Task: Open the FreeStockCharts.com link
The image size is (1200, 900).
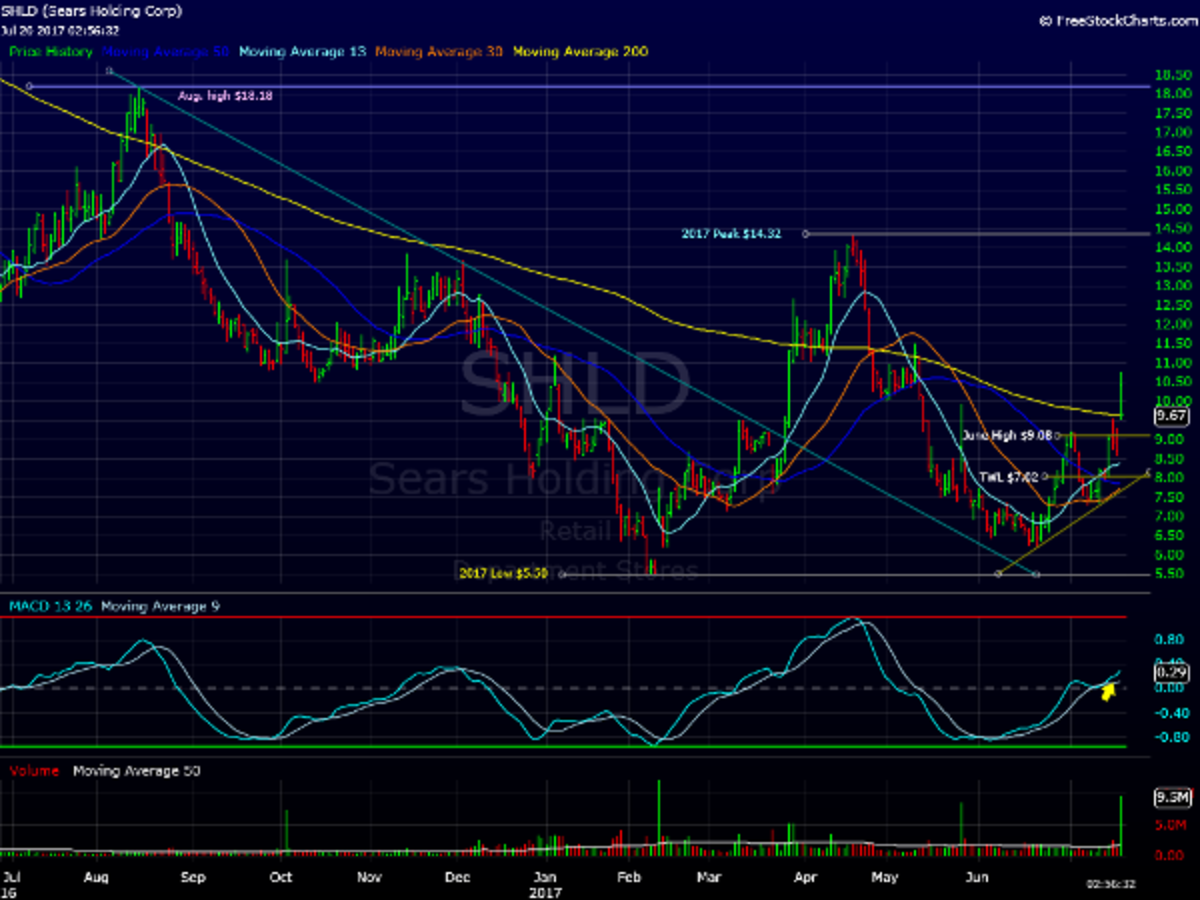Action: click(1117, 19)
